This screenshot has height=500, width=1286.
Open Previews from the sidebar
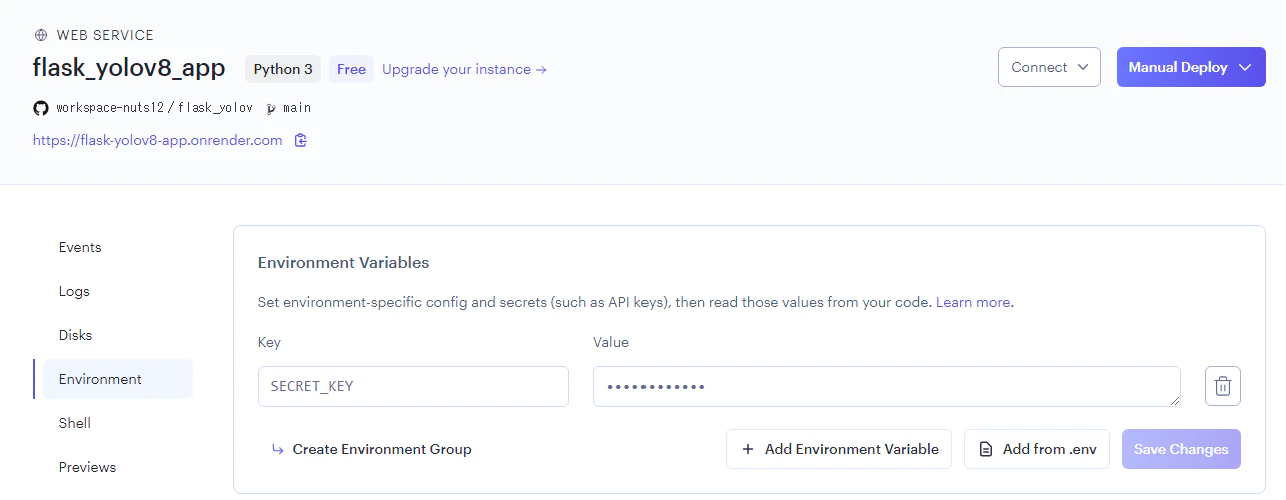[87, 467]
